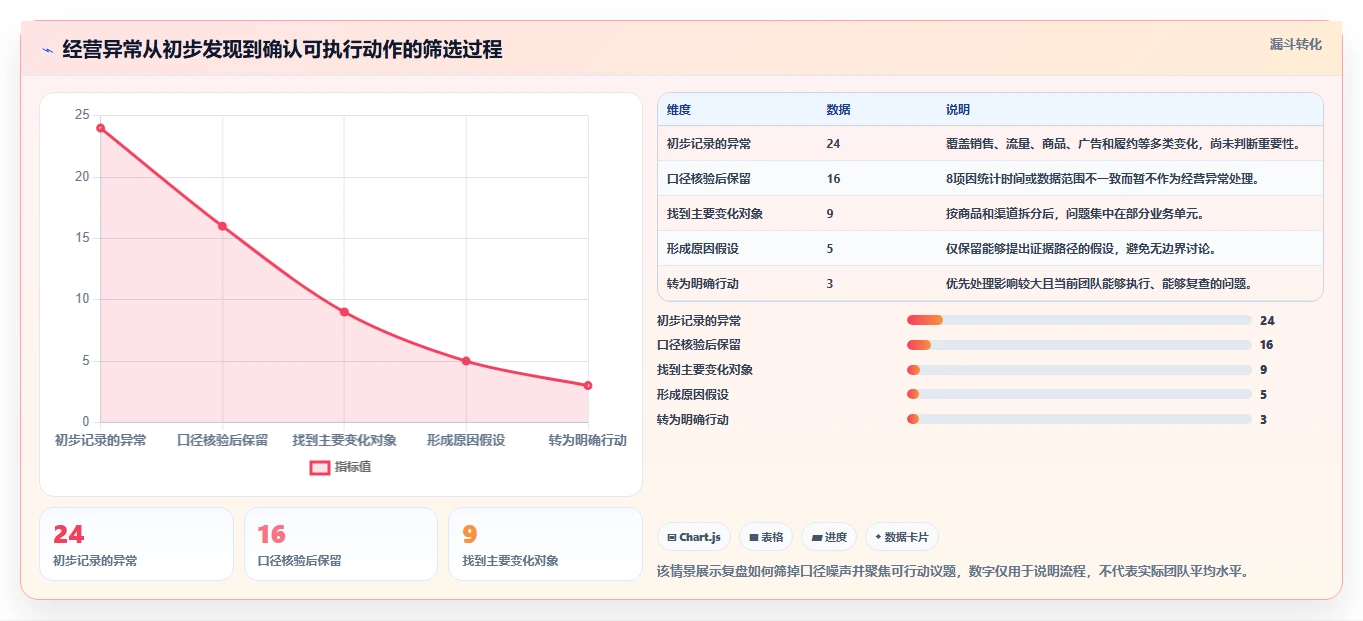Viewport: 1363px width, 621px height.
Task: Toggle the 指标值 legend item under the chart
Action: click(340, 467)
